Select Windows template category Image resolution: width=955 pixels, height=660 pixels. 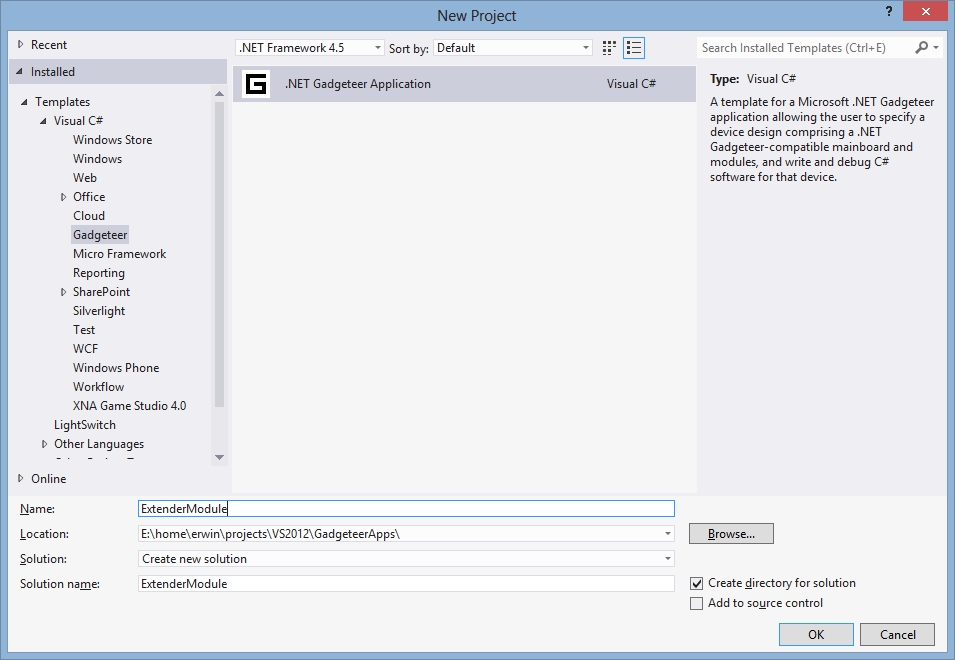click(97, 158)
